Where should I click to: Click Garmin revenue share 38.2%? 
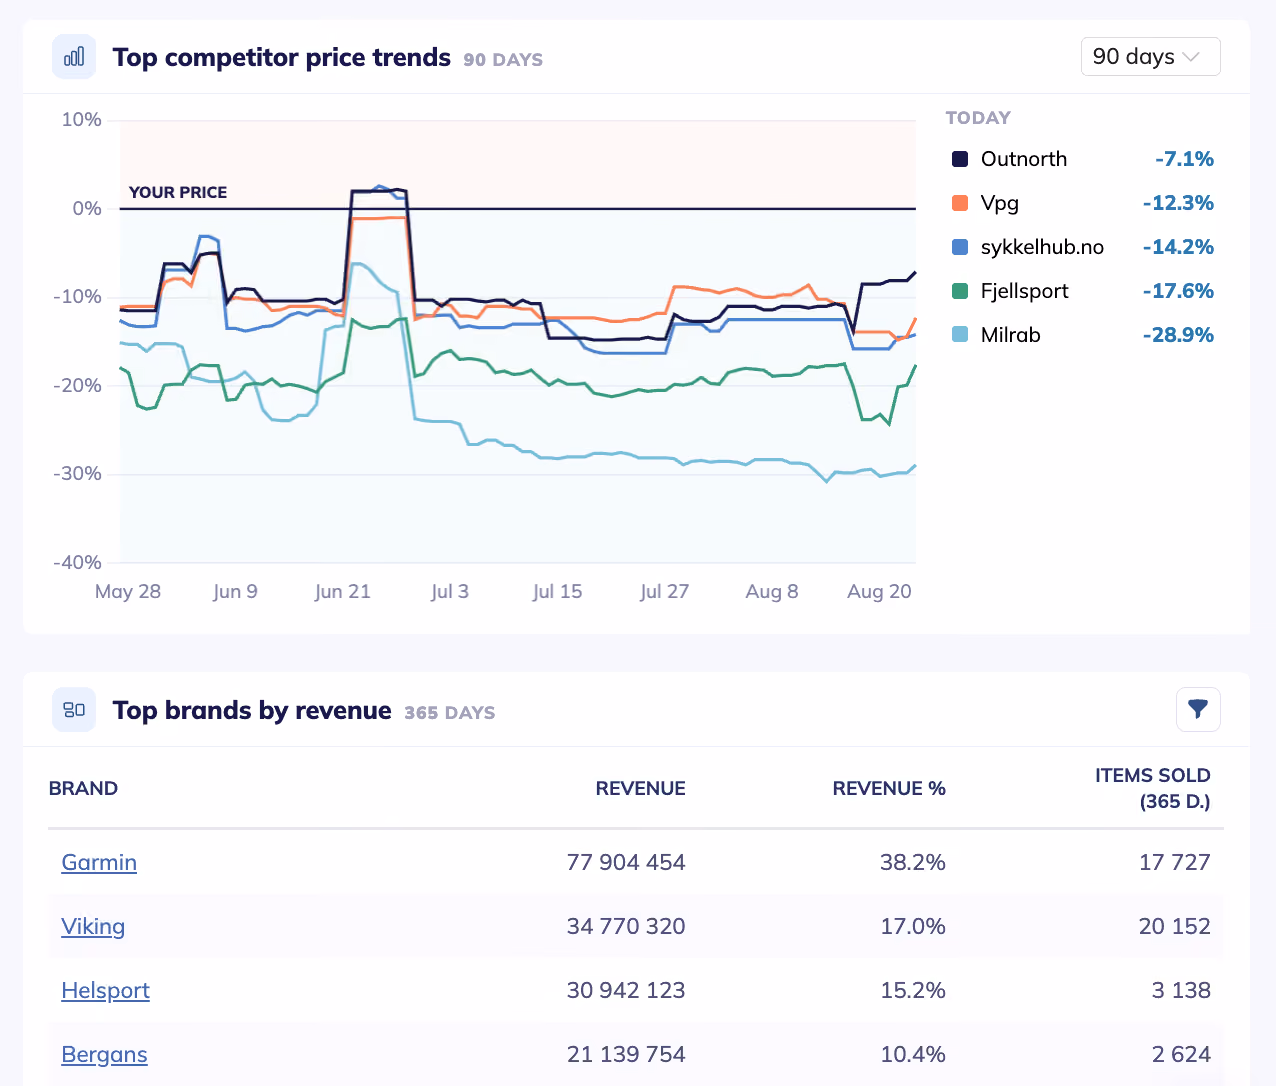[x=913, y=862]
